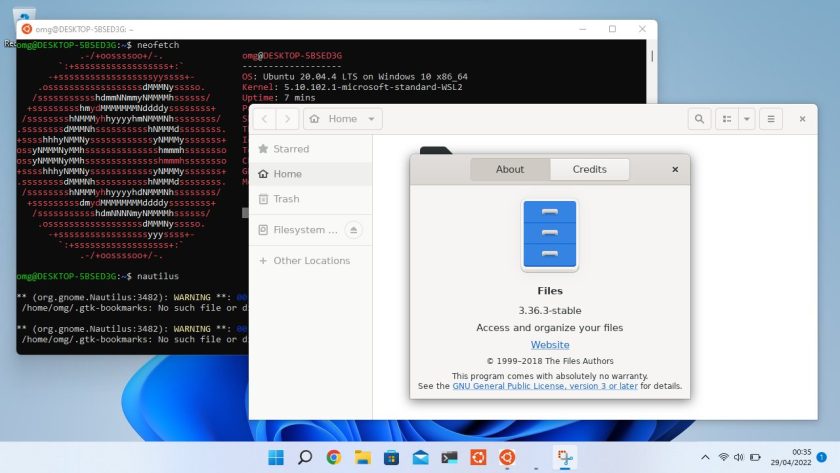Switch to the About tab

click(x=510, y=169)
